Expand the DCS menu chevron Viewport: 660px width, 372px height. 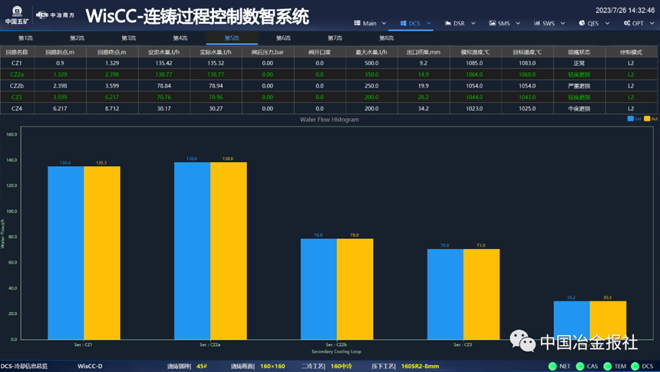pos(428,24)
